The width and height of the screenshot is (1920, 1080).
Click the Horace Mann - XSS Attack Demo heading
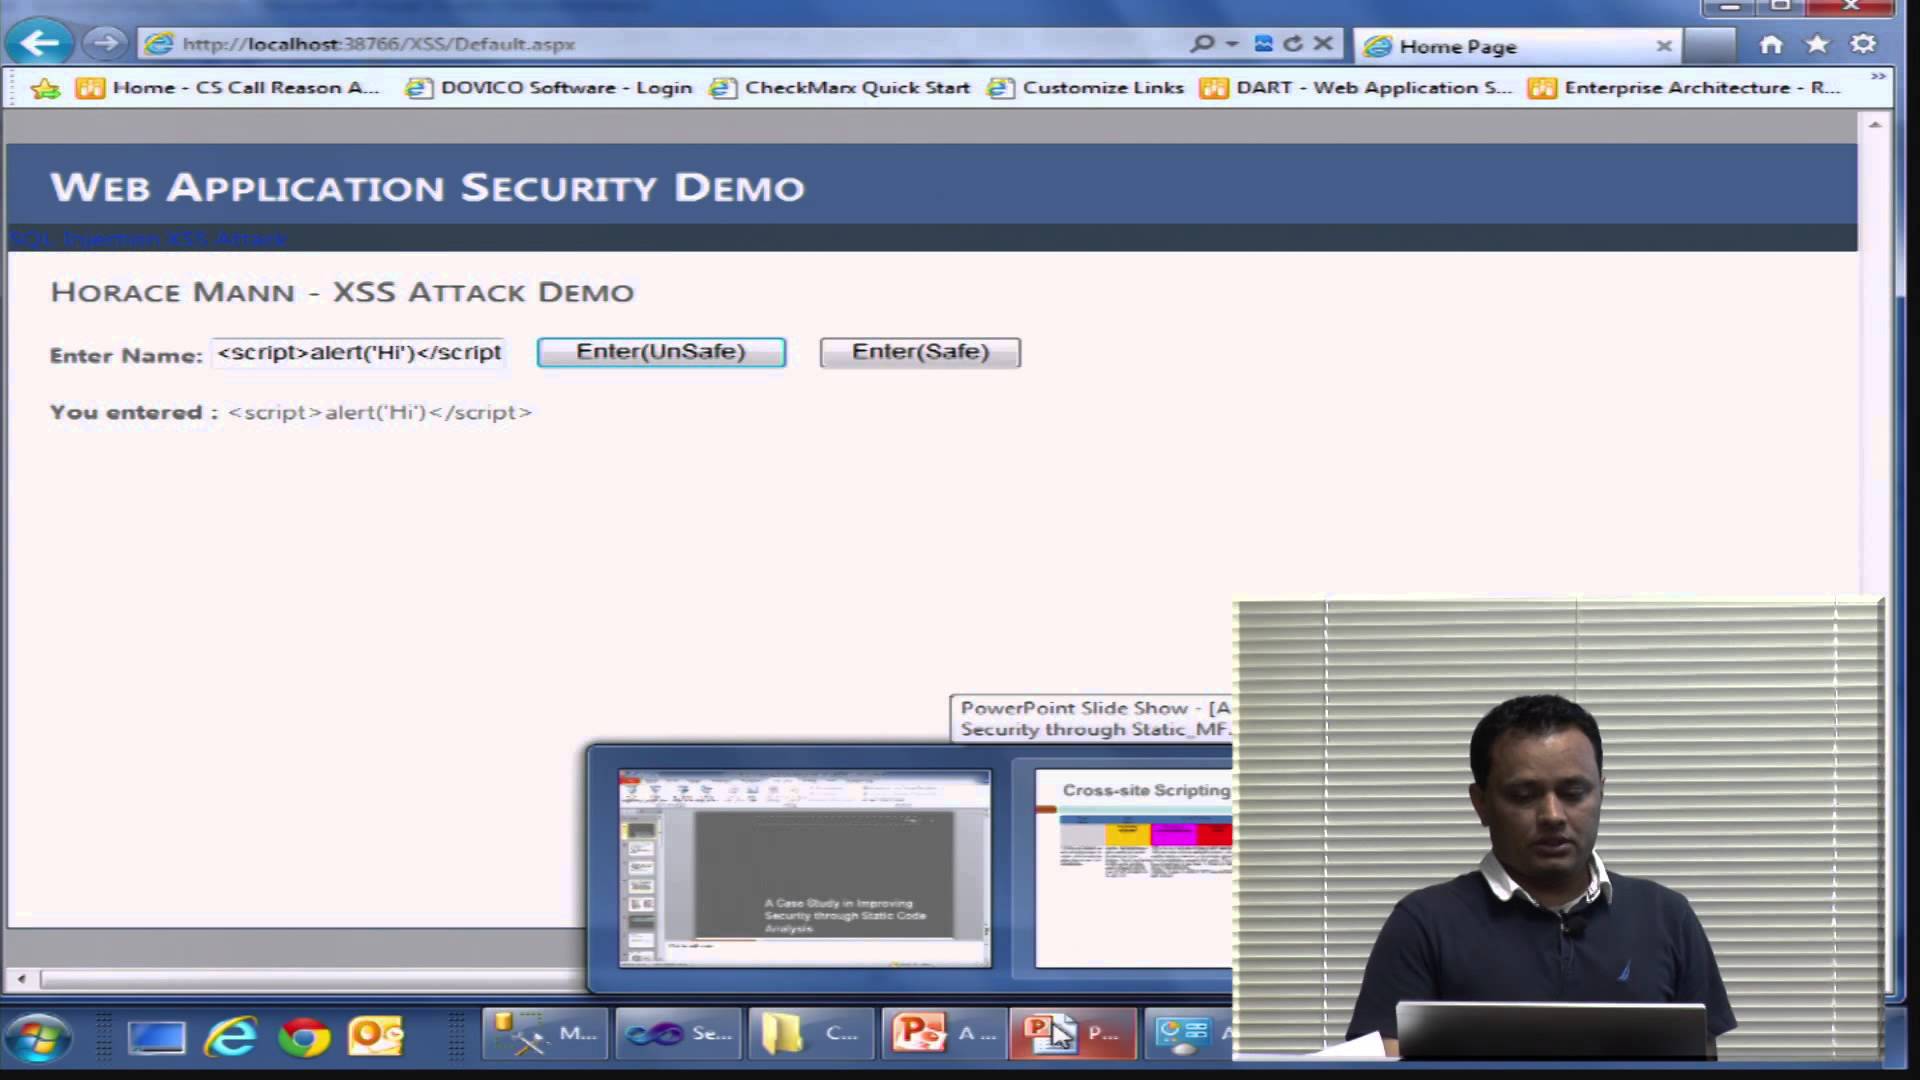pos(342,292)
